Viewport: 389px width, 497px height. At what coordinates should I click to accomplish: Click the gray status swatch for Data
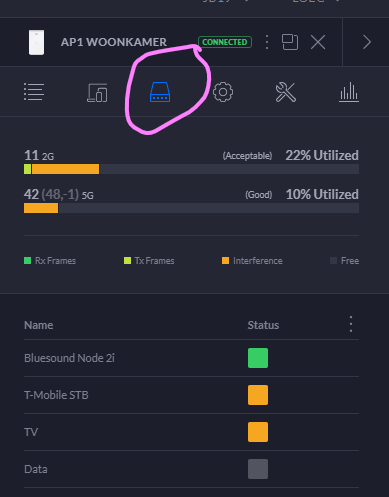coord(258,469)
